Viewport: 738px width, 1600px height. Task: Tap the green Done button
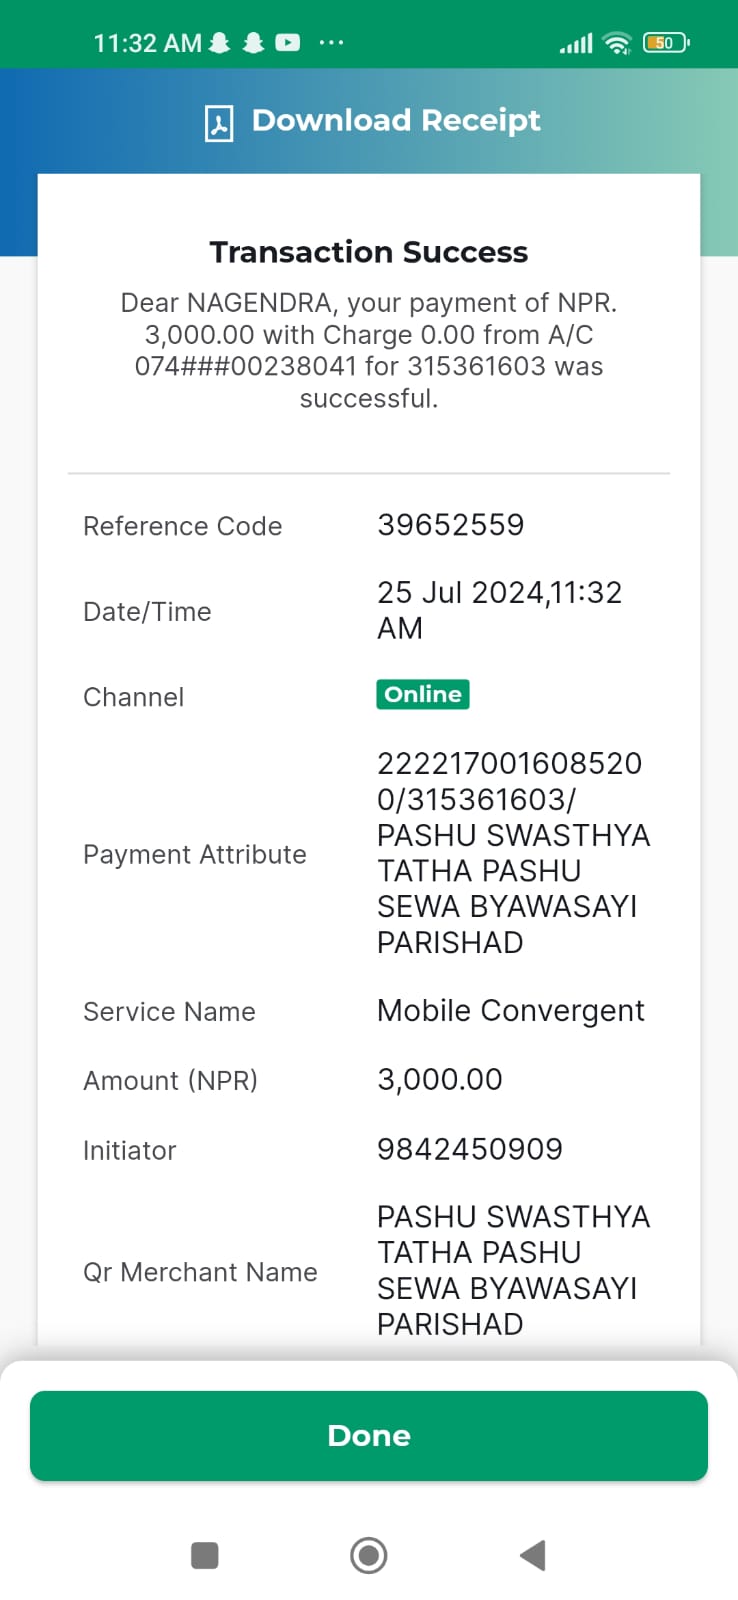tap(369, 1435)
